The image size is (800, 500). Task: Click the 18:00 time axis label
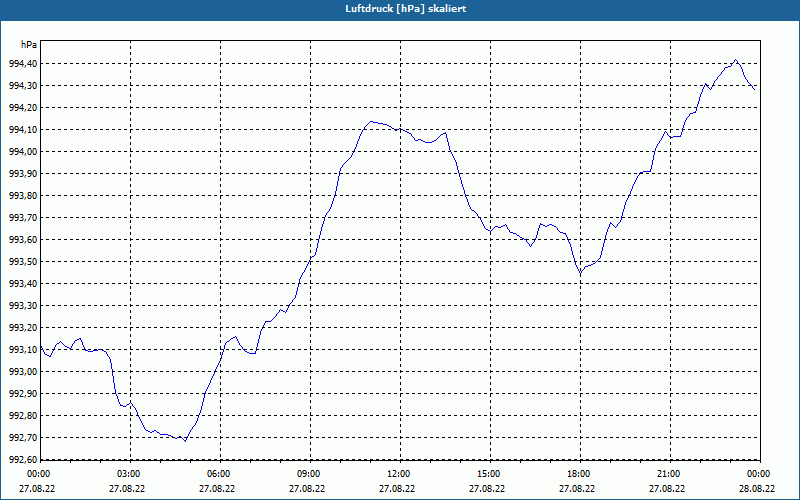pos(579,474)
